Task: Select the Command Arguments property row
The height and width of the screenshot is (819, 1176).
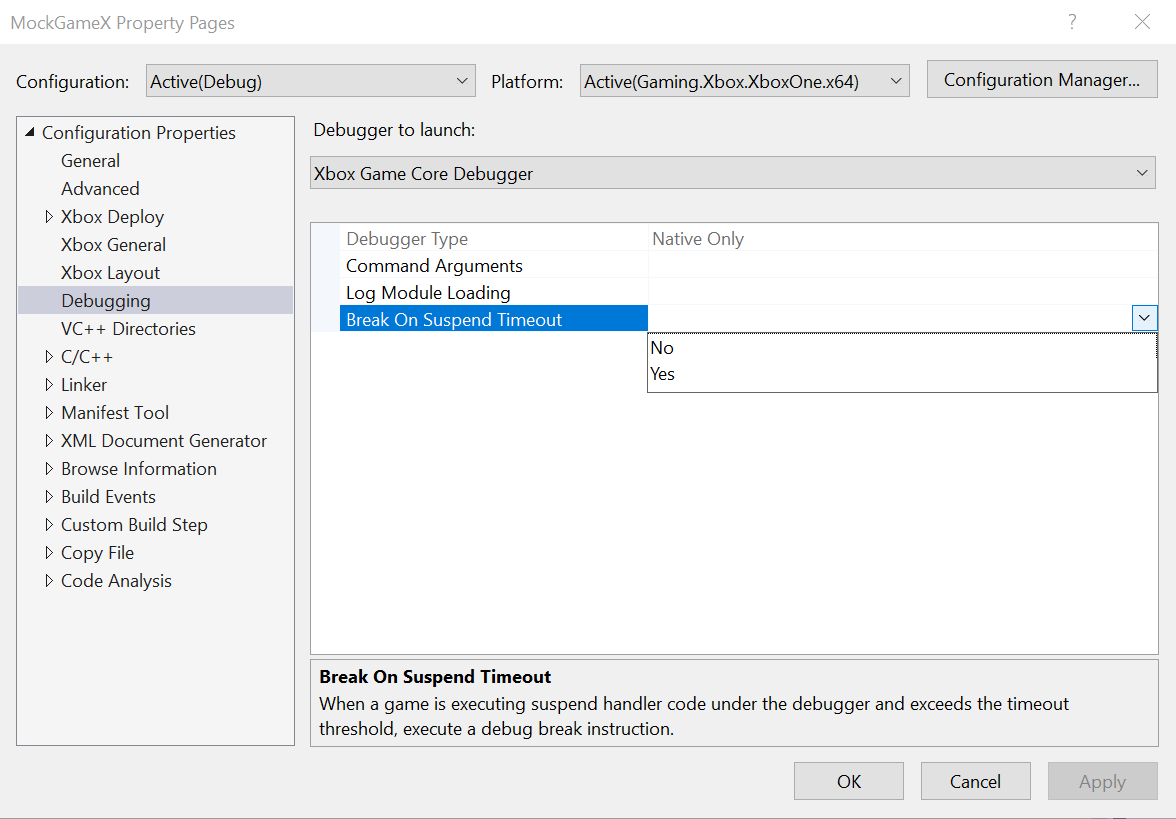Action: [494, 266]
